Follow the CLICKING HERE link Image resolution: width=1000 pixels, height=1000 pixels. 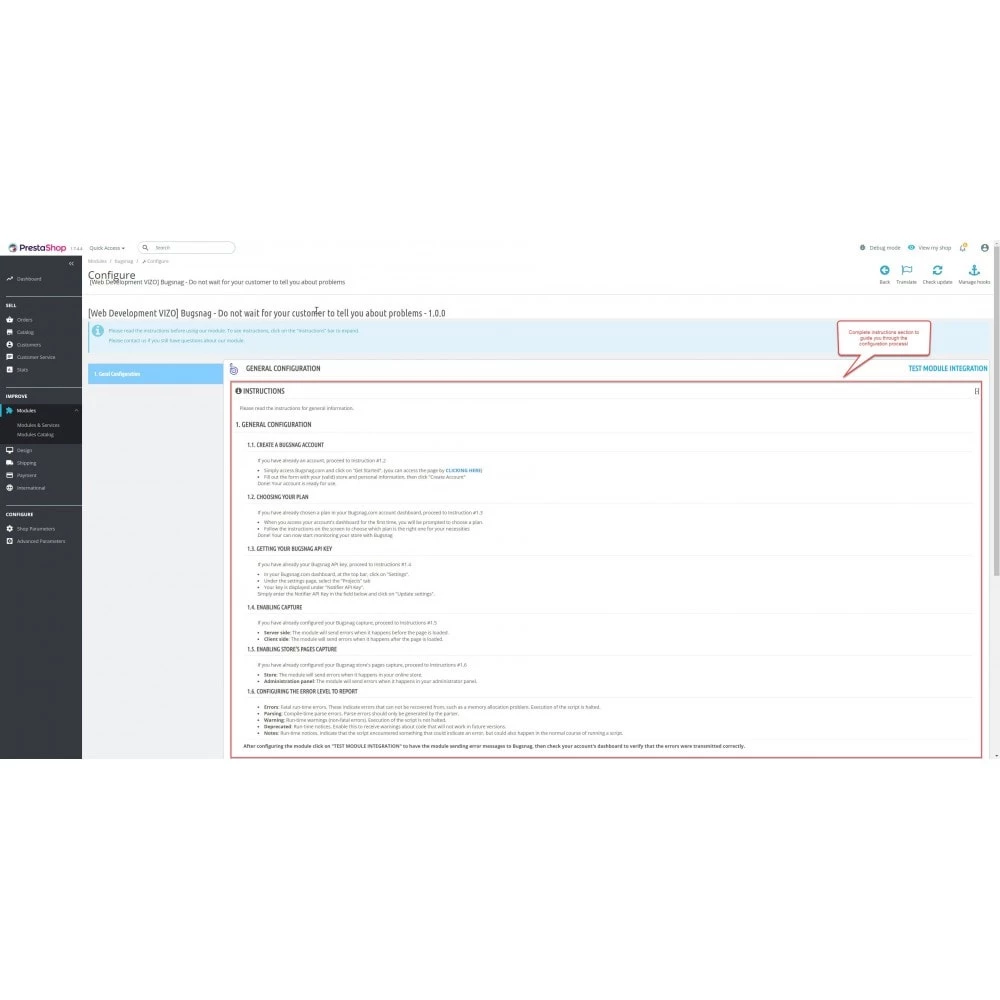464,471
